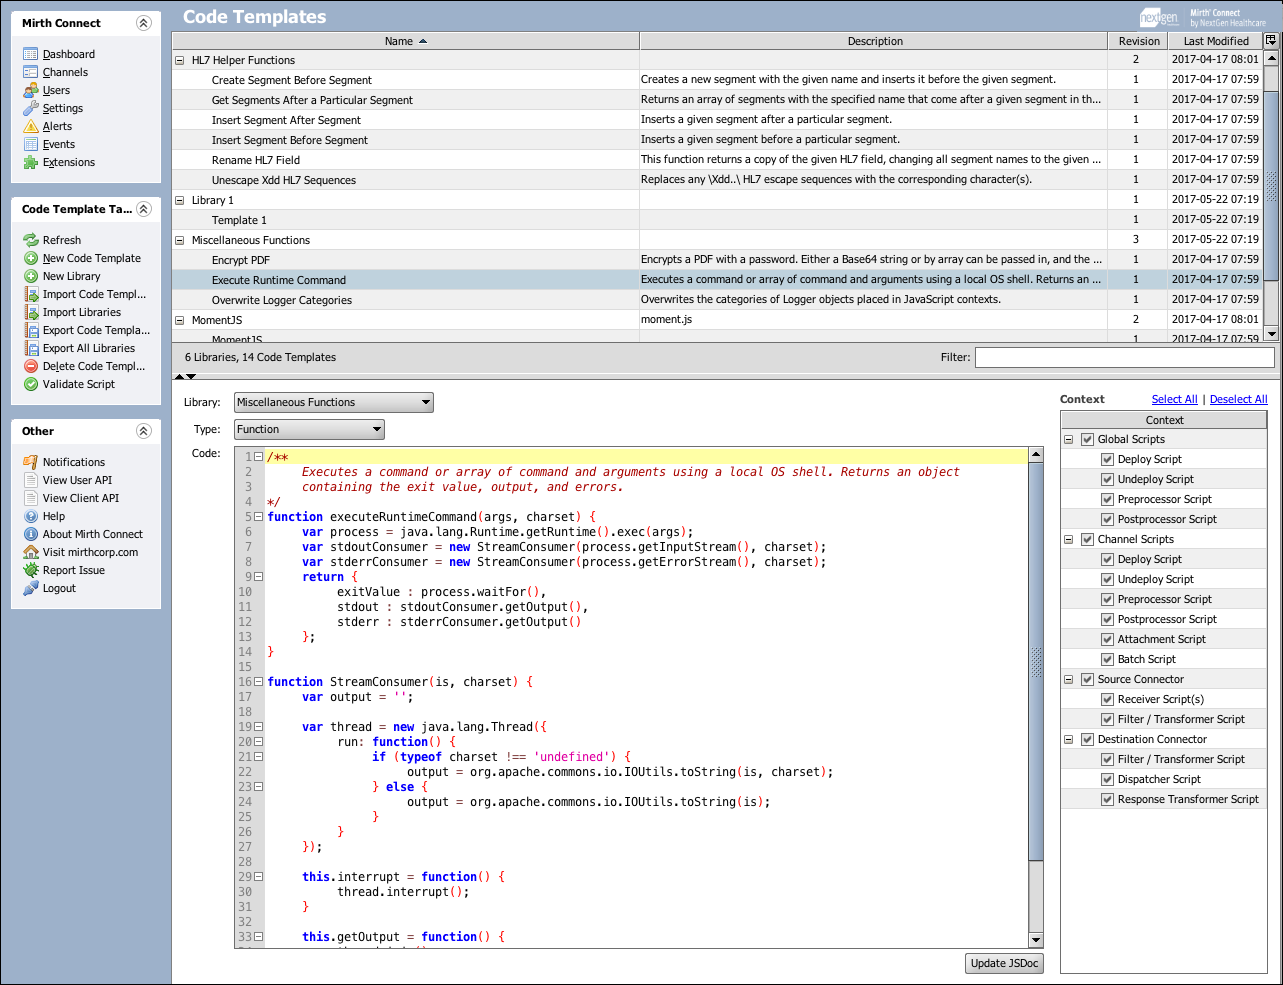Click Import Code Templates icon
The height and width of the screenshot is (985, 1283).
31,294
